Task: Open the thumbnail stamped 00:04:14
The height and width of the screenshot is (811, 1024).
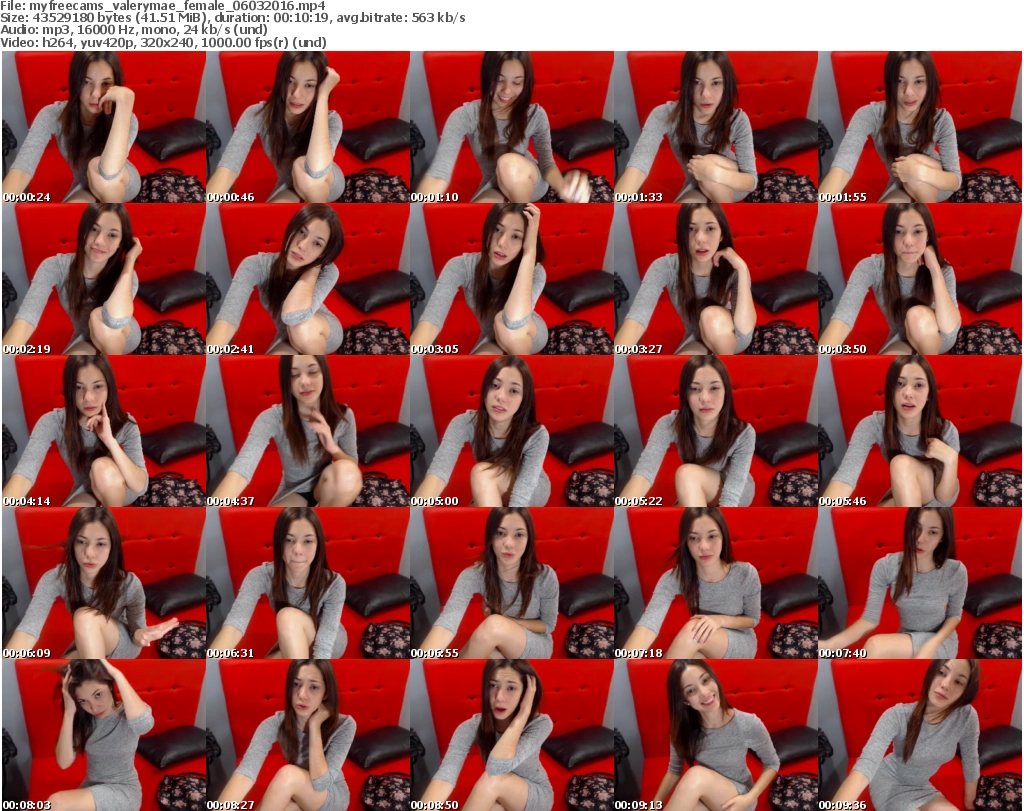Action: (104, 431)
